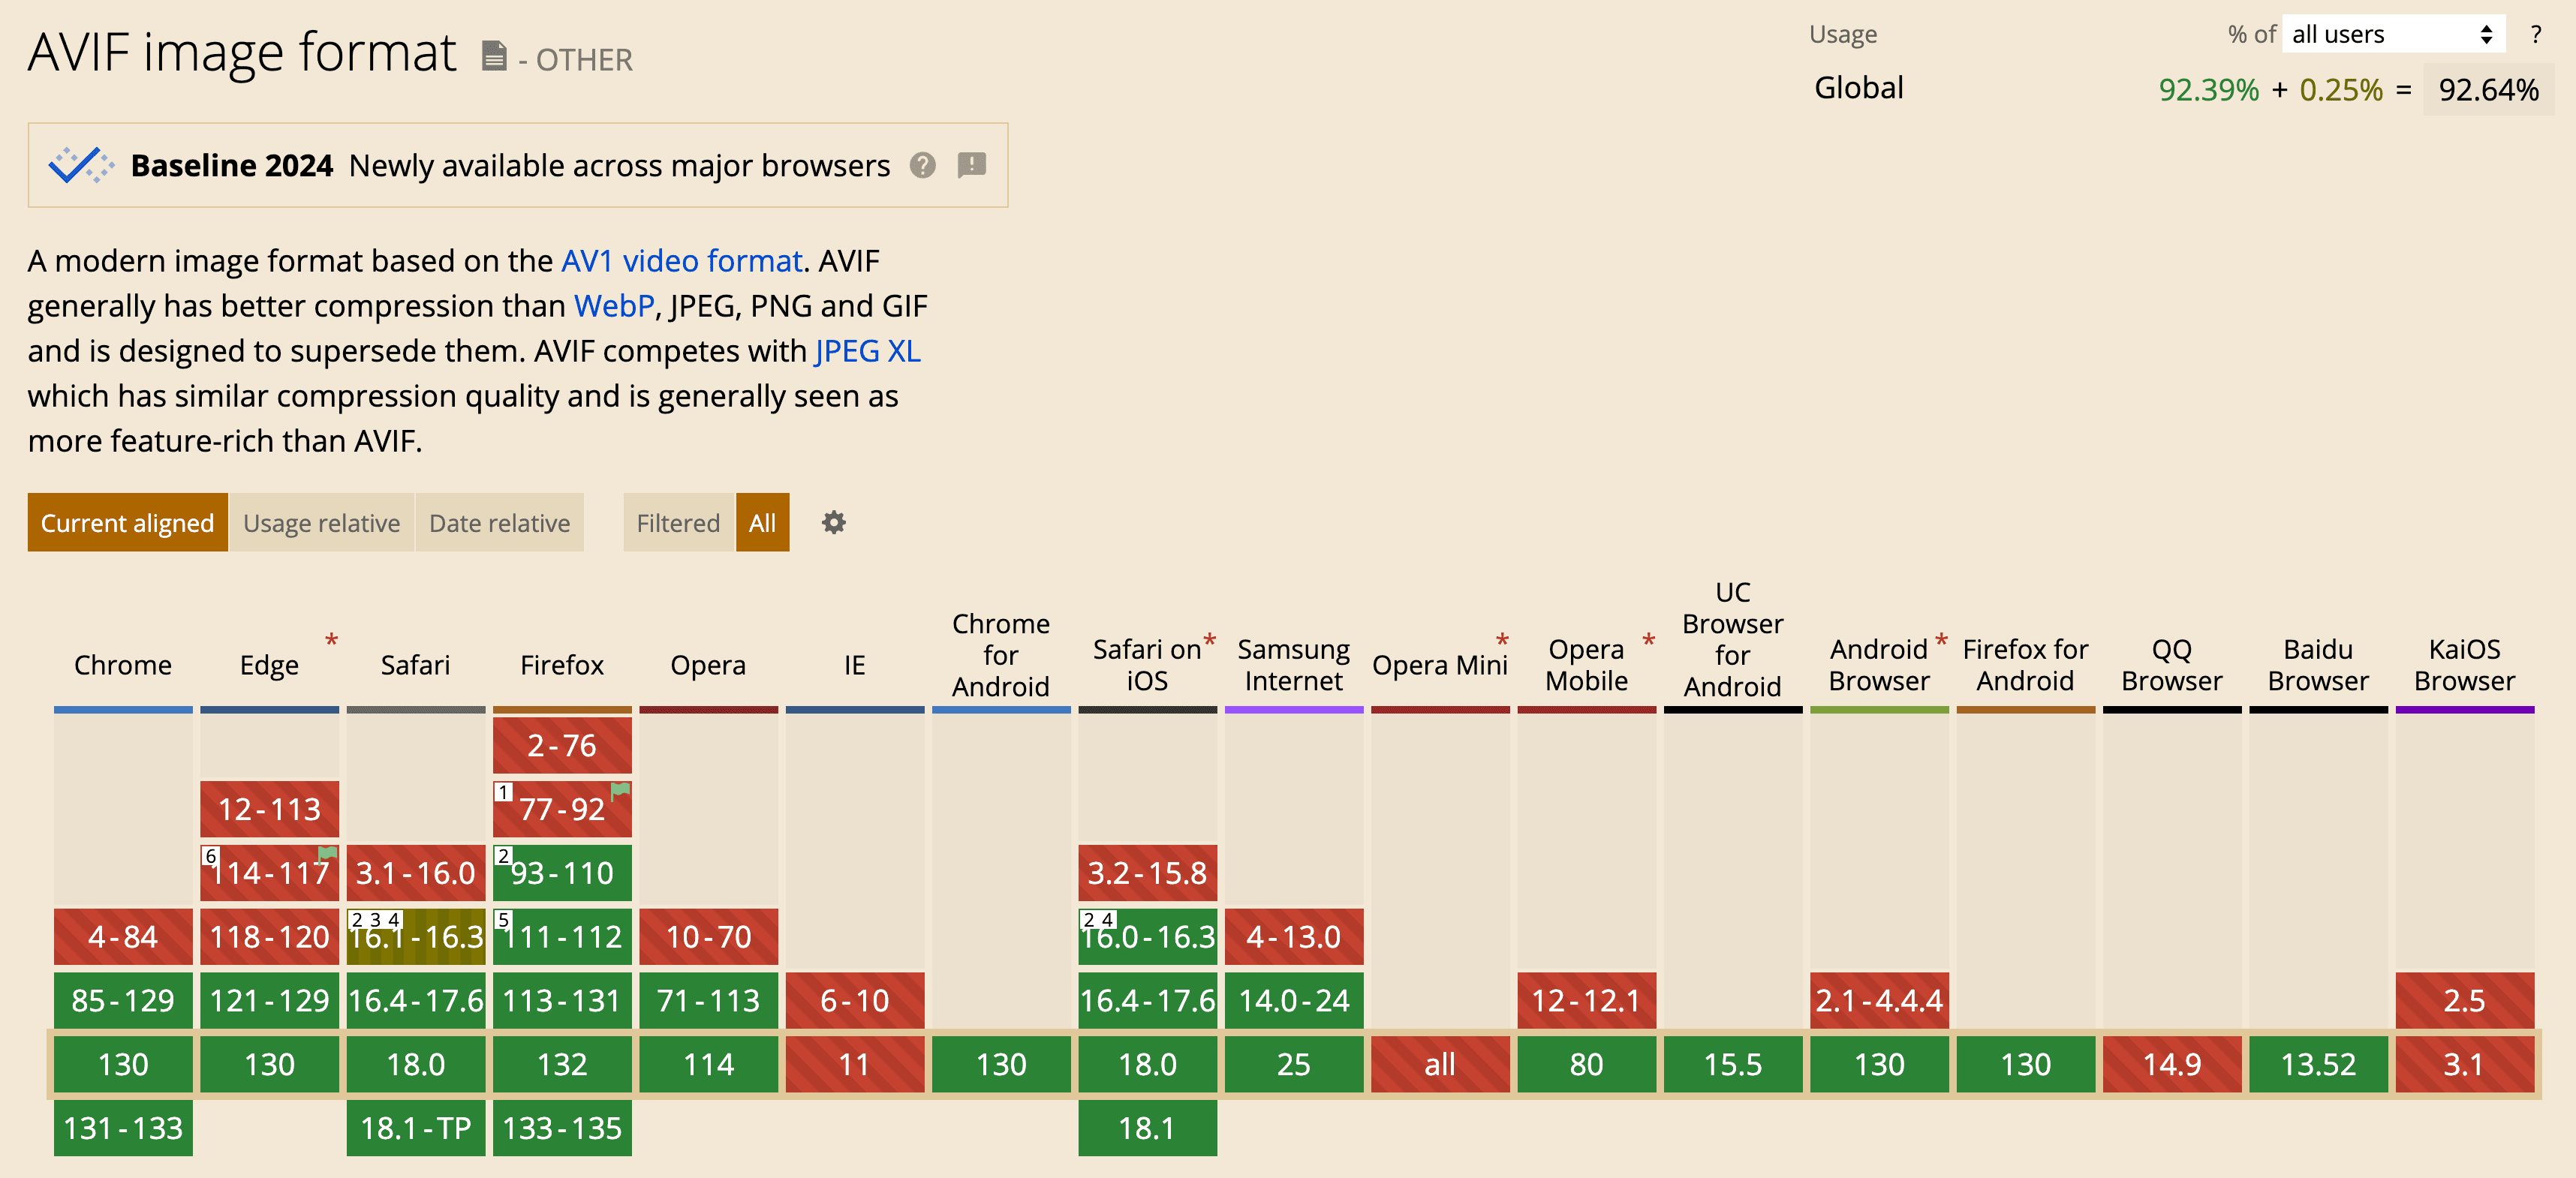Open the spec document icon beside title

coord(494,55)
